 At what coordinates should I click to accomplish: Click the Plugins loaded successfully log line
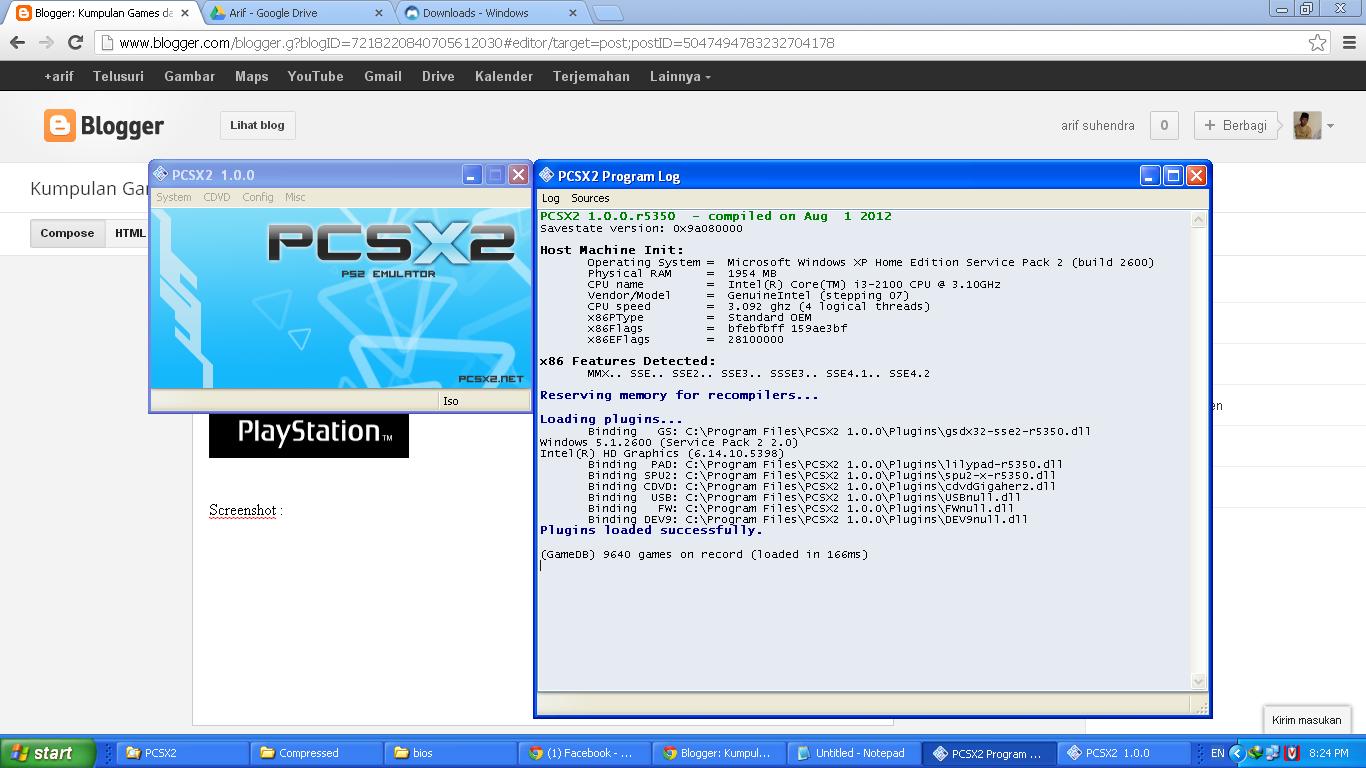pyautogui.click(x=651, y=530)
